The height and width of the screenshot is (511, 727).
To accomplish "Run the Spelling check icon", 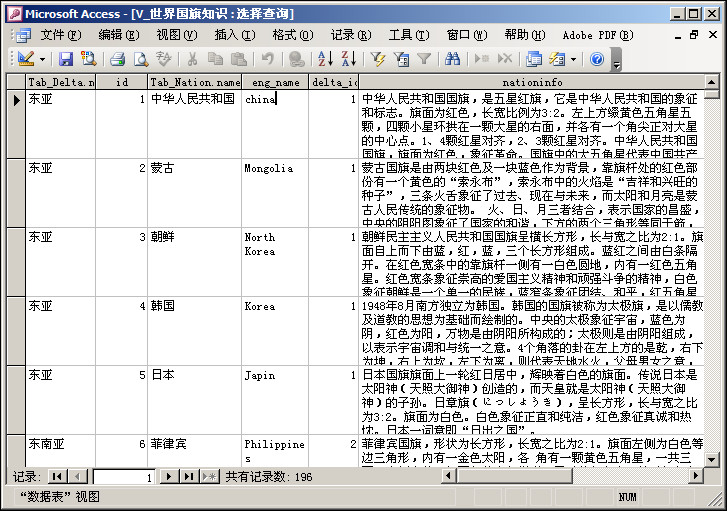I will [x=163, y=59].
